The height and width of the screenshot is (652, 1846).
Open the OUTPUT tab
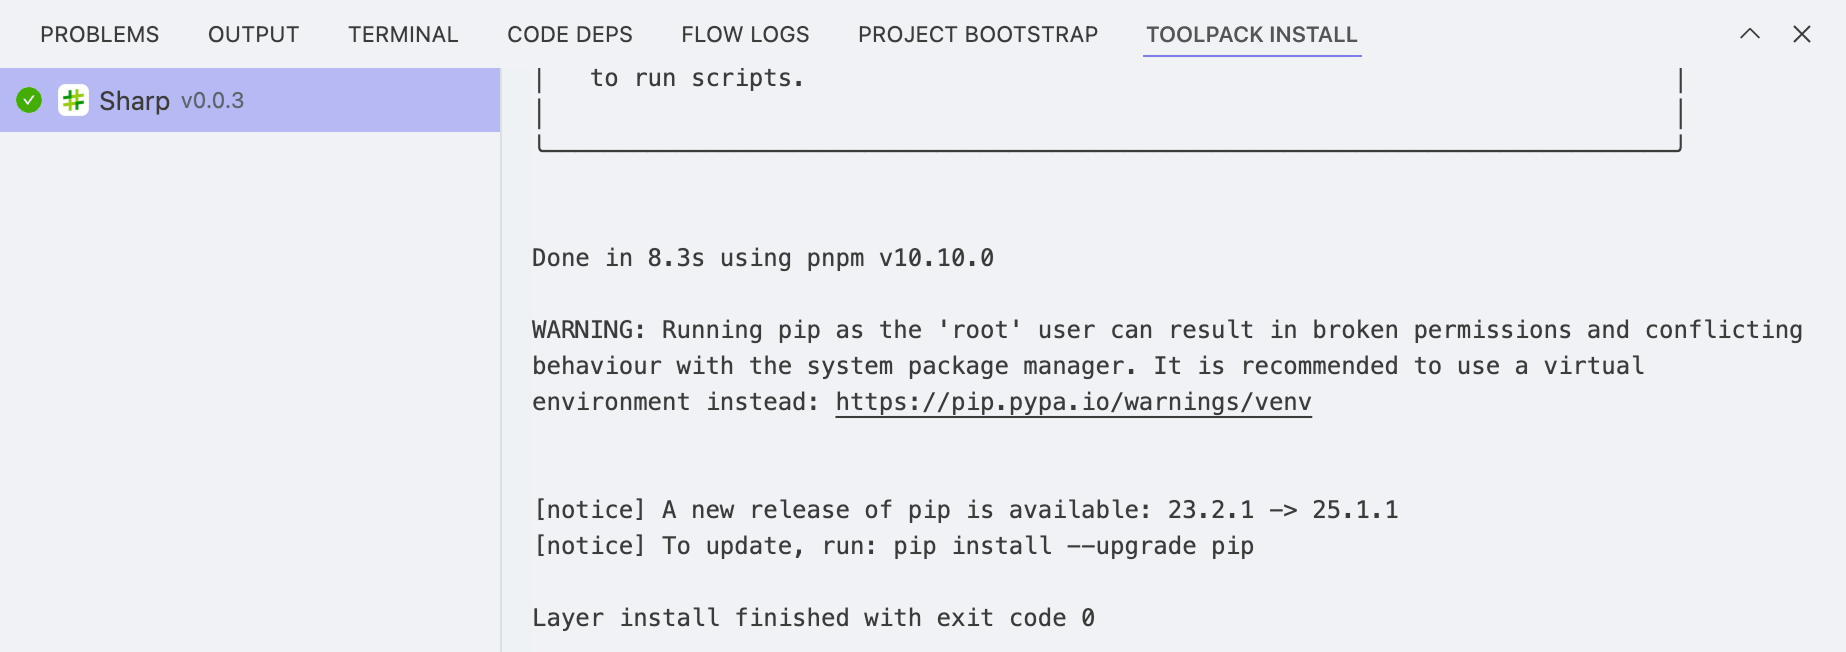[x=253, y=34]
